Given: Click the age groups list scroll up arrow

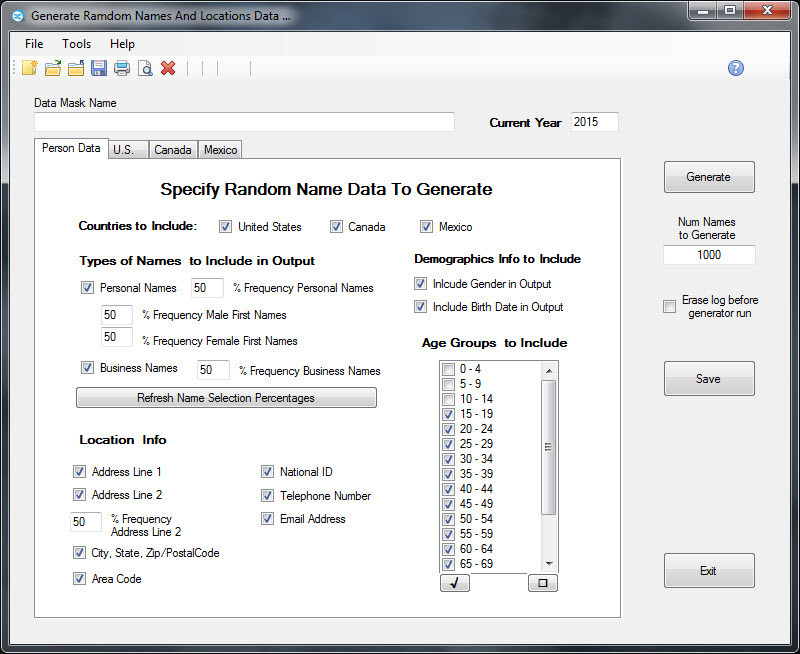Looking at the screenshot, I should pos(549,370).
